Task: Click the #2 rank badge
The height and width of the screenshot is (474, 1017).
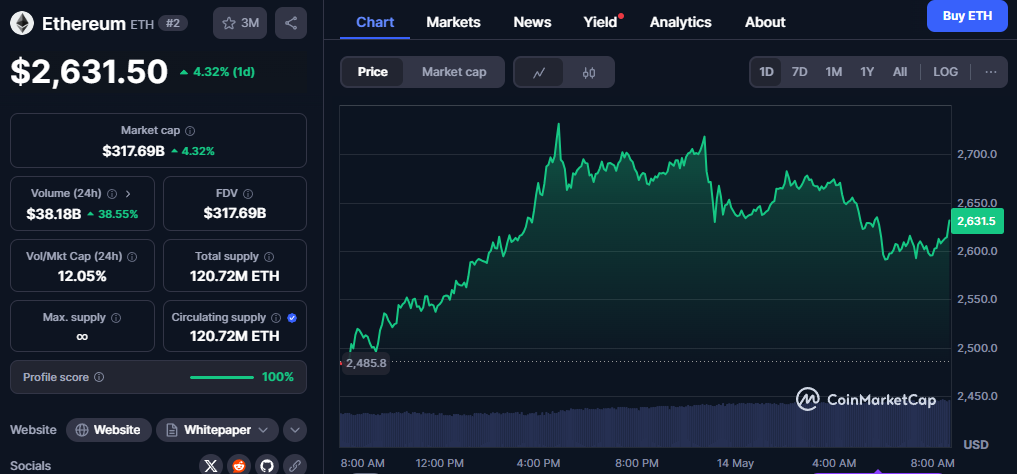Action: click(173, 23)
